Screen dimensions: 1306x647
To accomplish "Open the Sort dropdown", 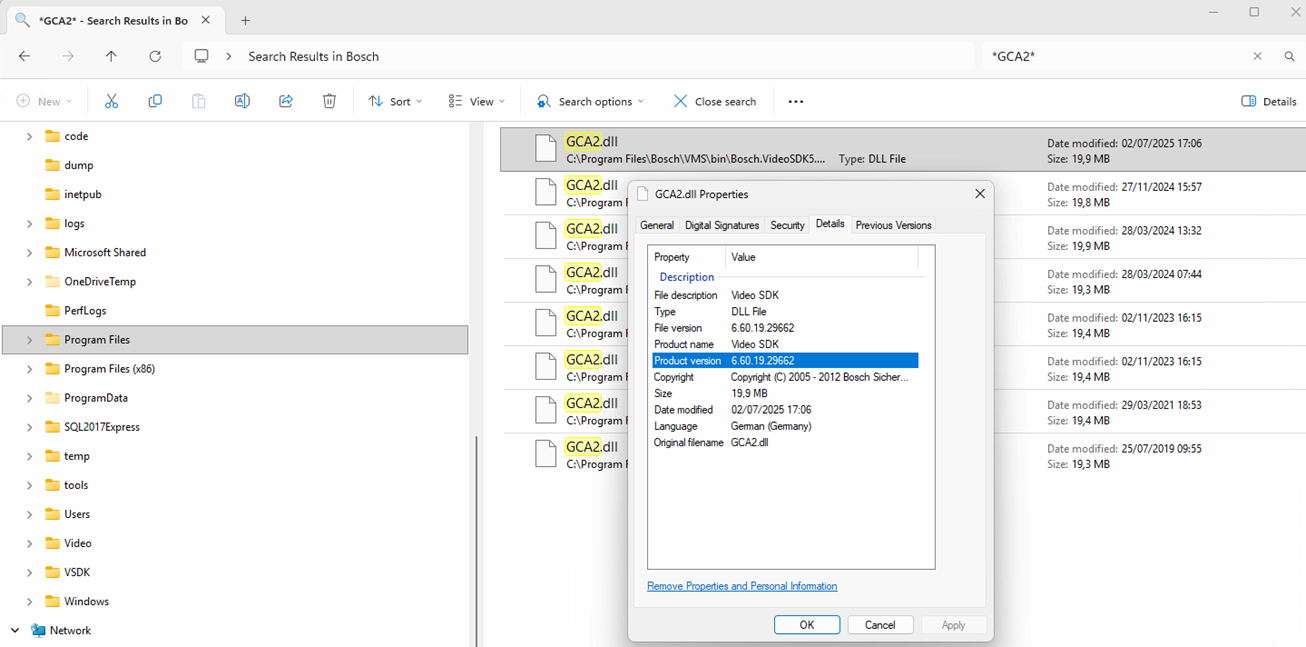I will 396,100.
